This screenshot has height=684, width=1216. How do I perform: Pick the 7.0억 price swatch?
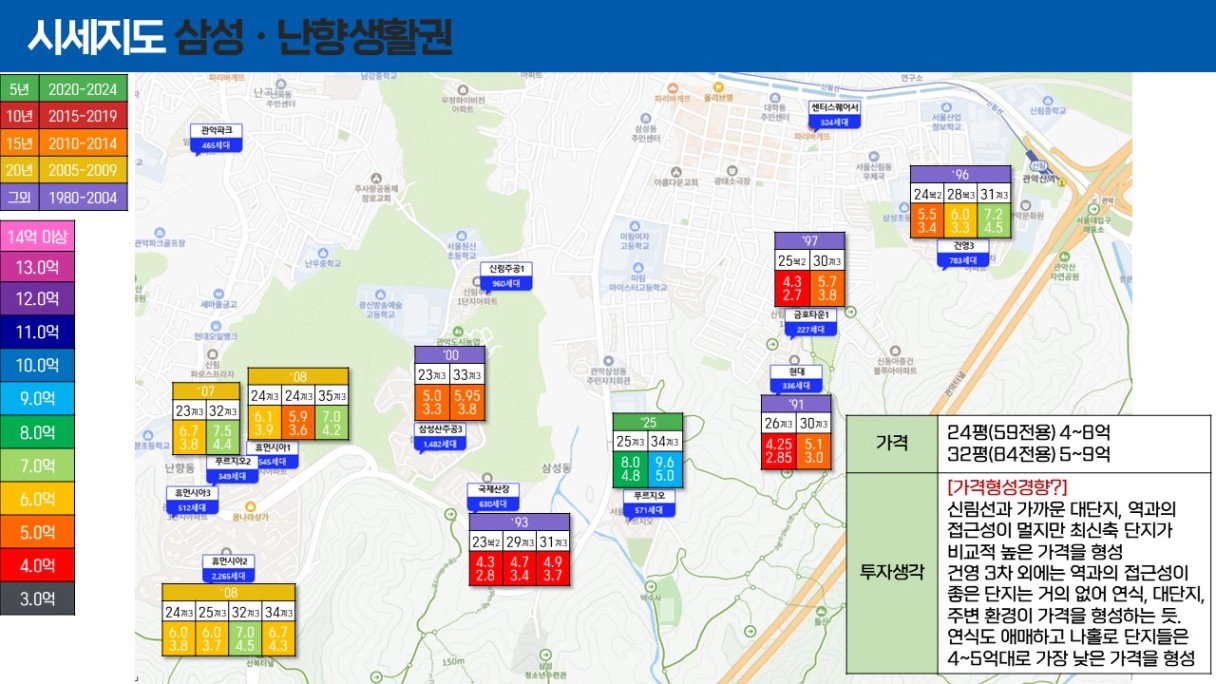pyautogui.click(x=38, y=466)
